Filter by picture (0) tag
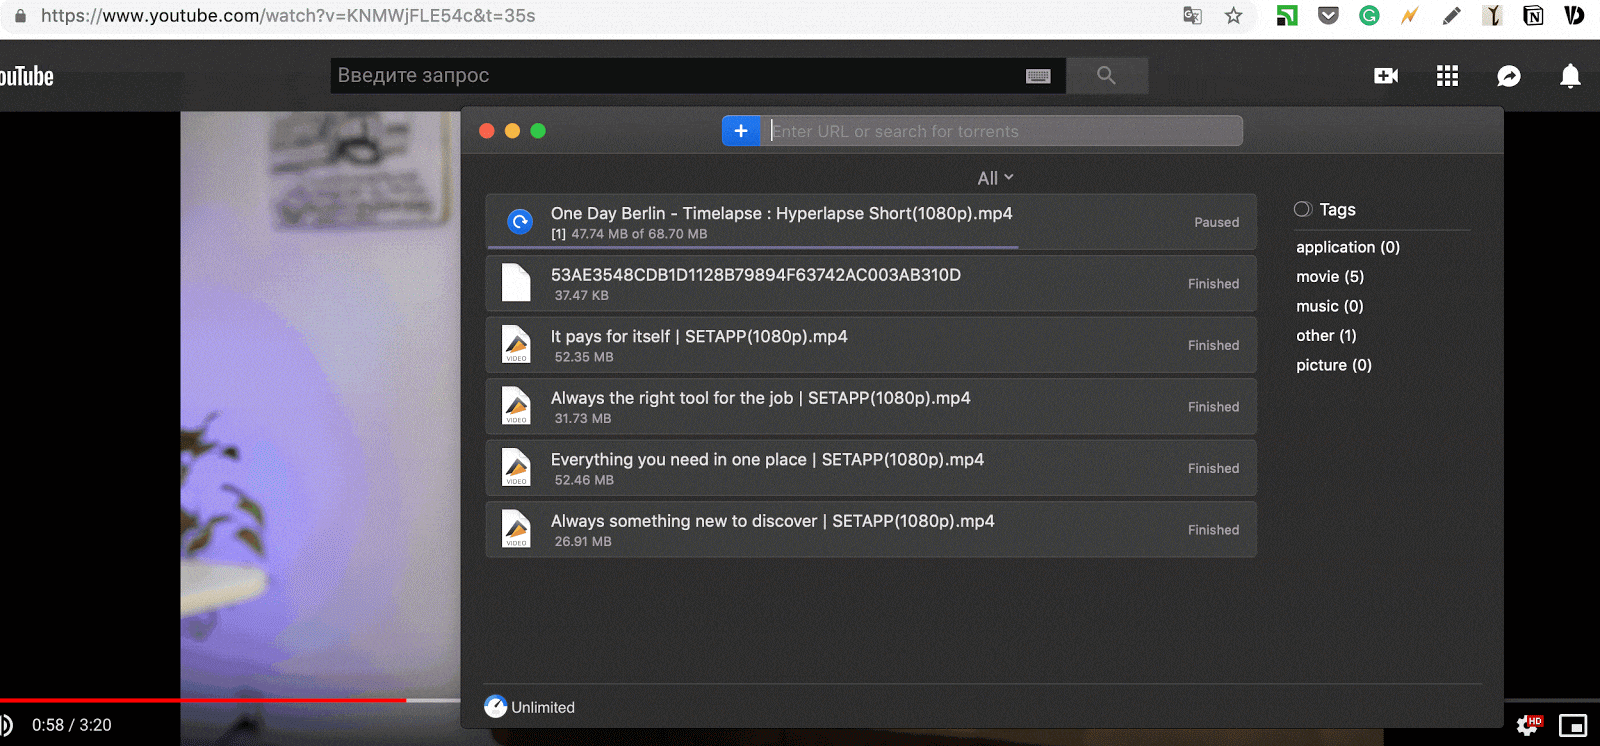1600x746 pixels. (x=1333, y=365)
